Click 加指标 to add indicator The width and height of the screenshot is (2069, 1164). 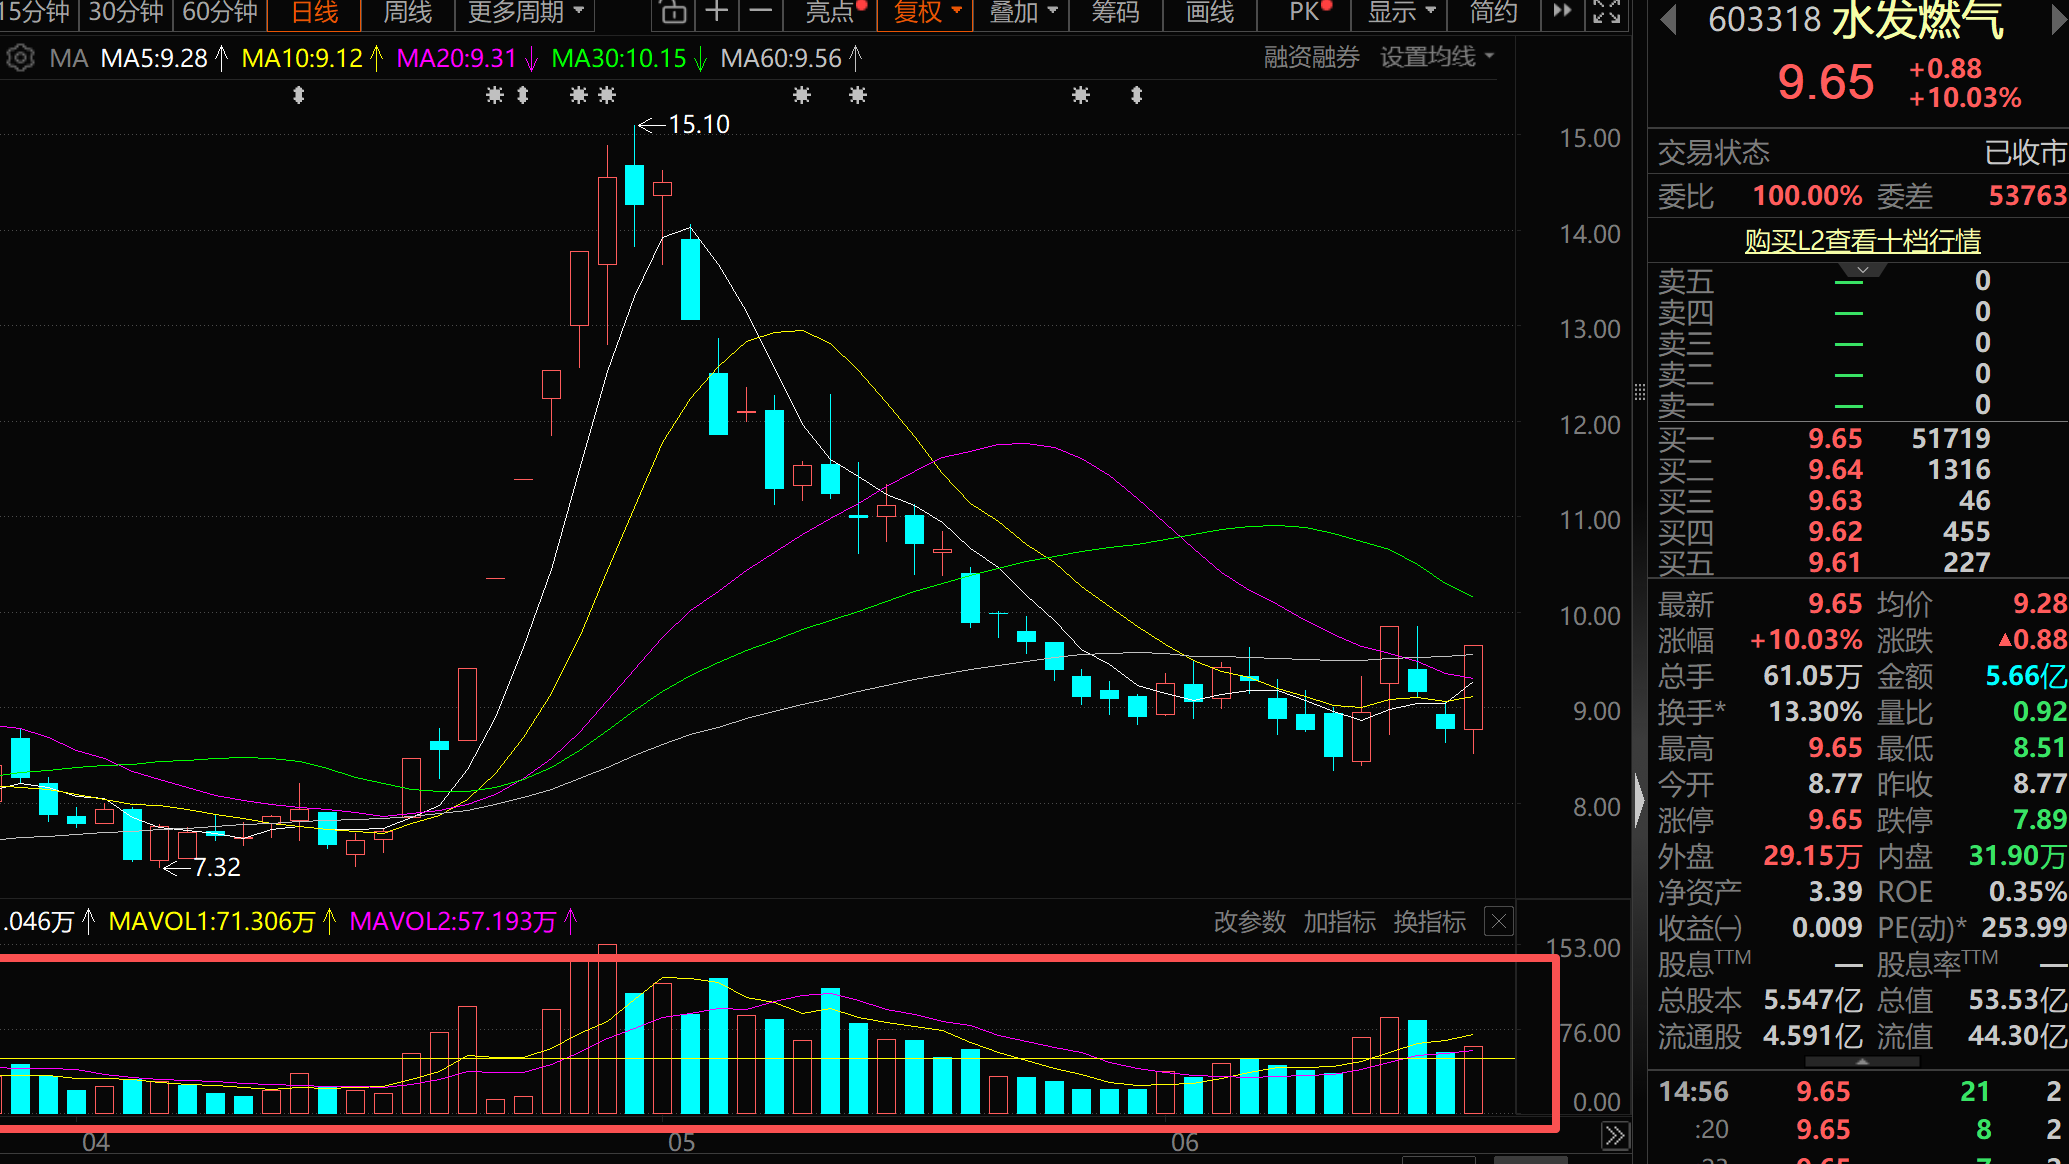click(1339, 921)
